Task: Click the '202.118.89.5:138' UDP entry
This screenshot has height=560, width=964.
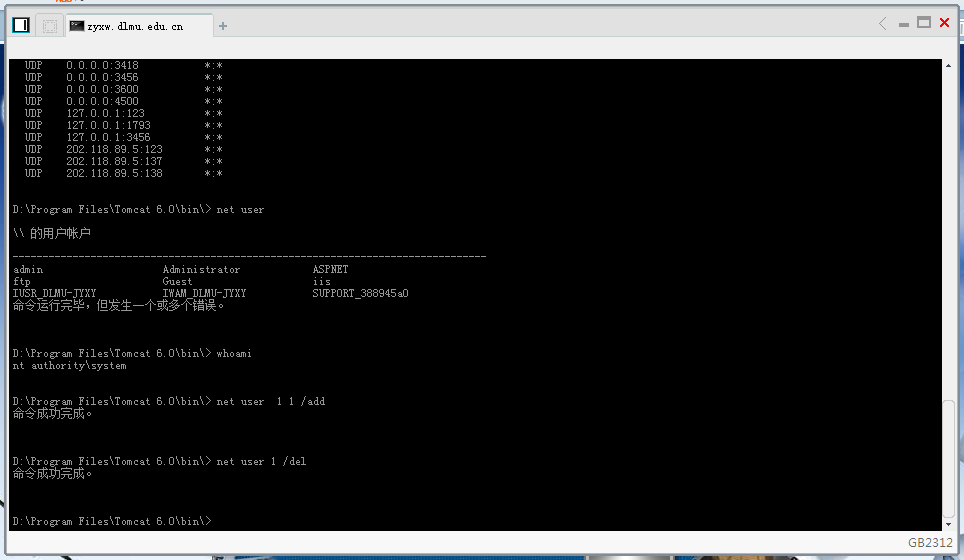Action: 114,174
